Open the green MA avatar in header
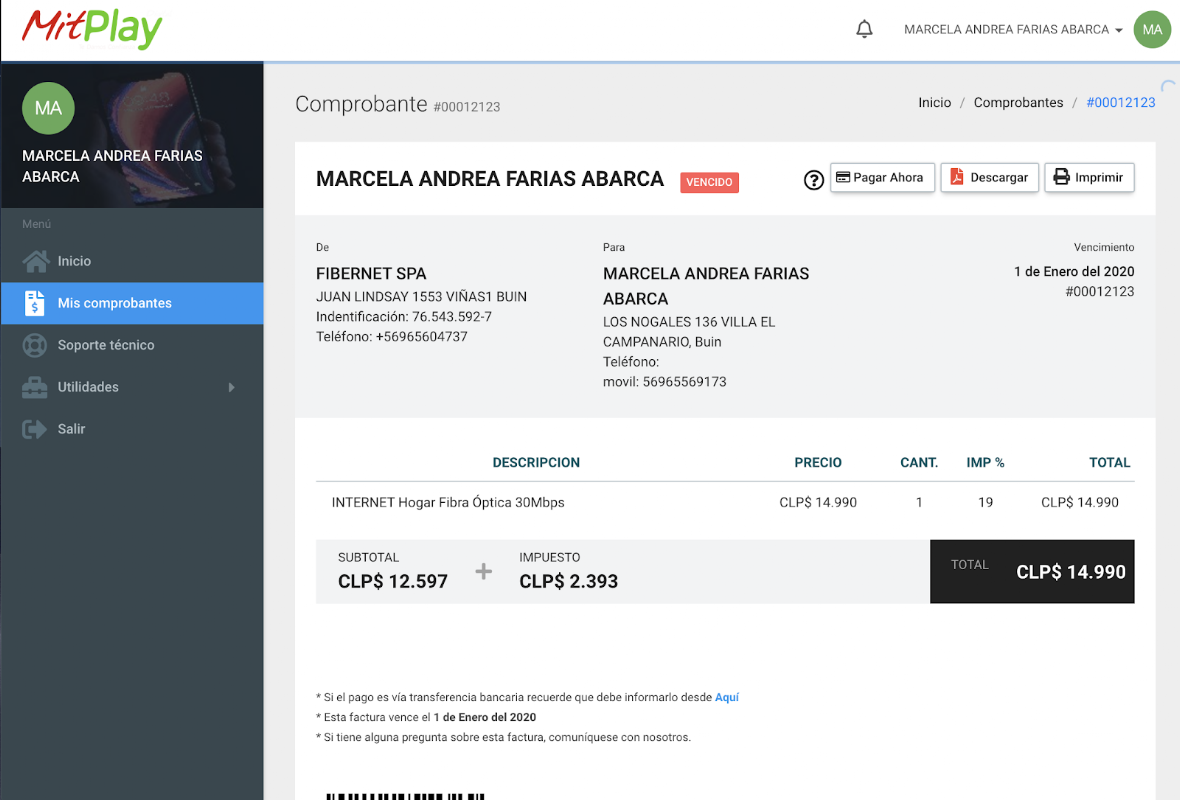Screen dimensions: 1180x800 (1152, 29)
